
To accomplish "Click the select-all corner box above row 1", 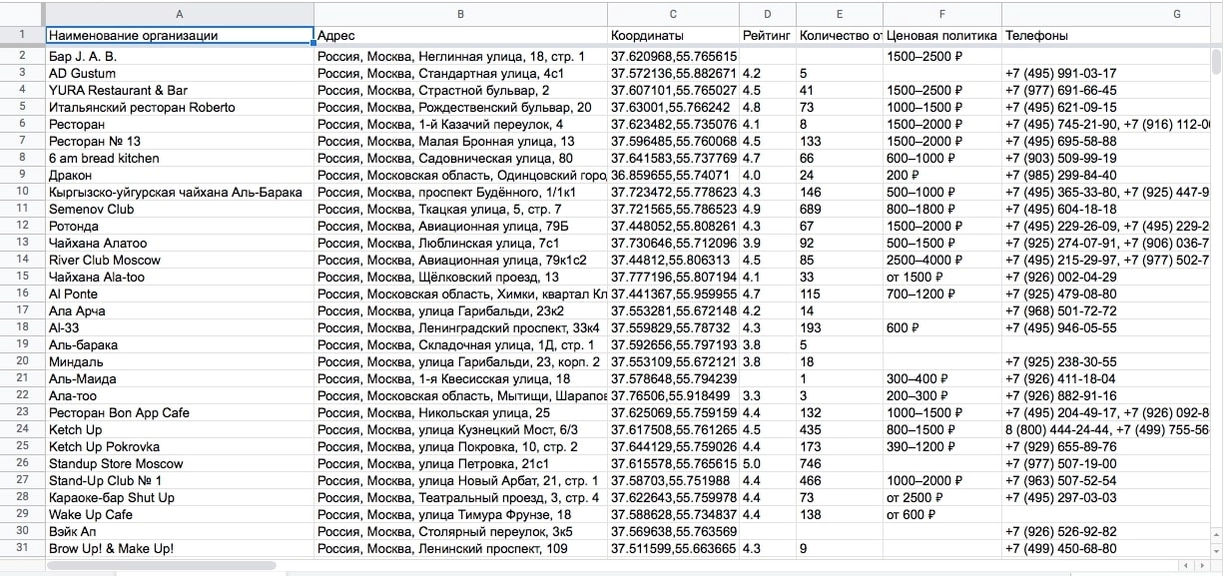I will (20, 14).
